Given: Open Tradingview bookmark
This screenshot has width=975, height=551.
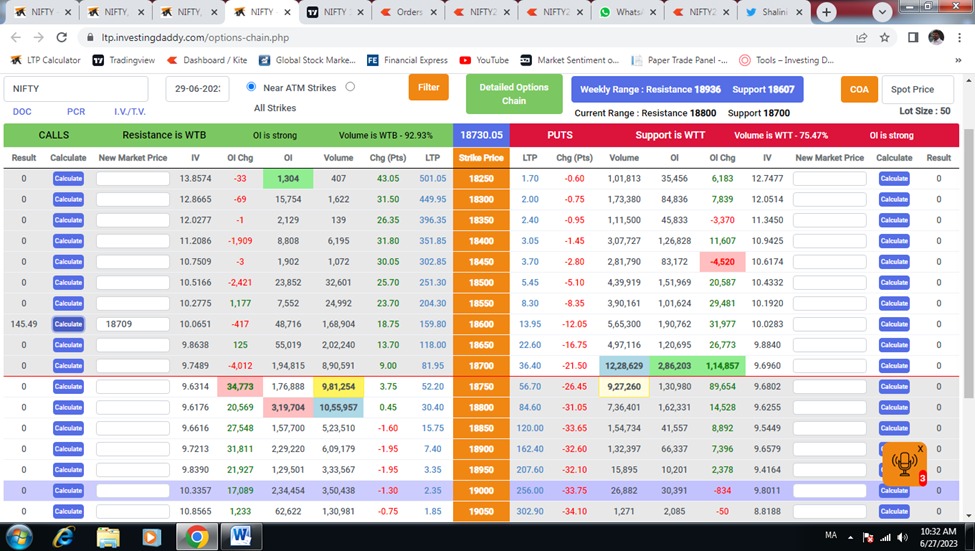Looking at the screenshot, I should (x=123, y=60).
